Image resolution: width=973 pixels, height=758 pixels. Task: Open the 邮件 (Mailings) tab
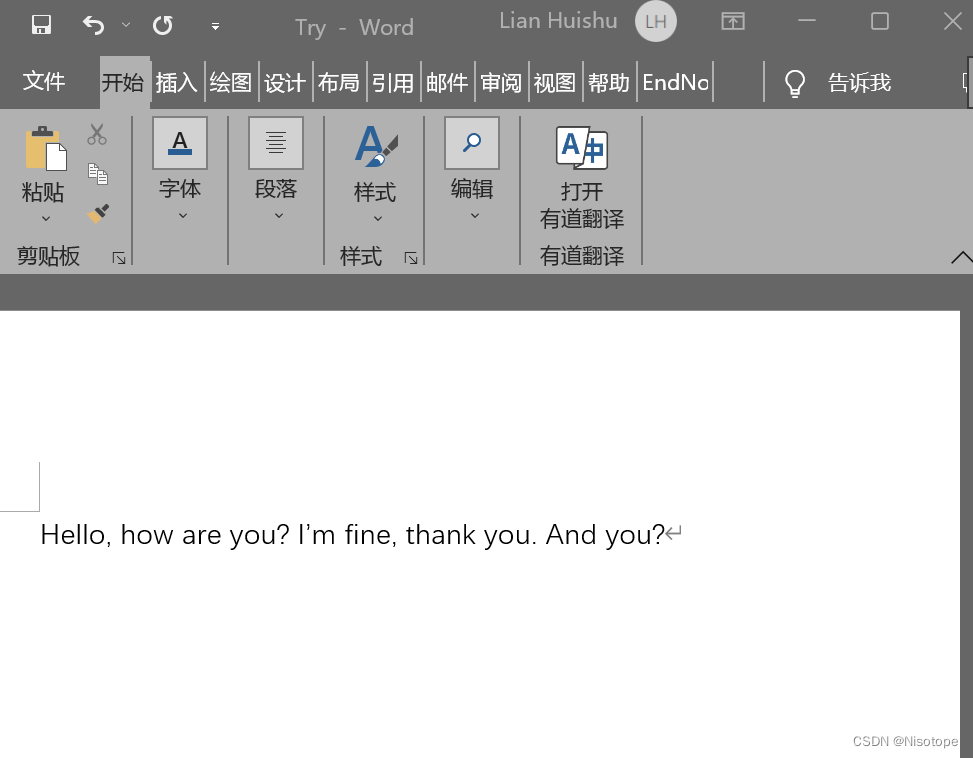coord(447,82)
